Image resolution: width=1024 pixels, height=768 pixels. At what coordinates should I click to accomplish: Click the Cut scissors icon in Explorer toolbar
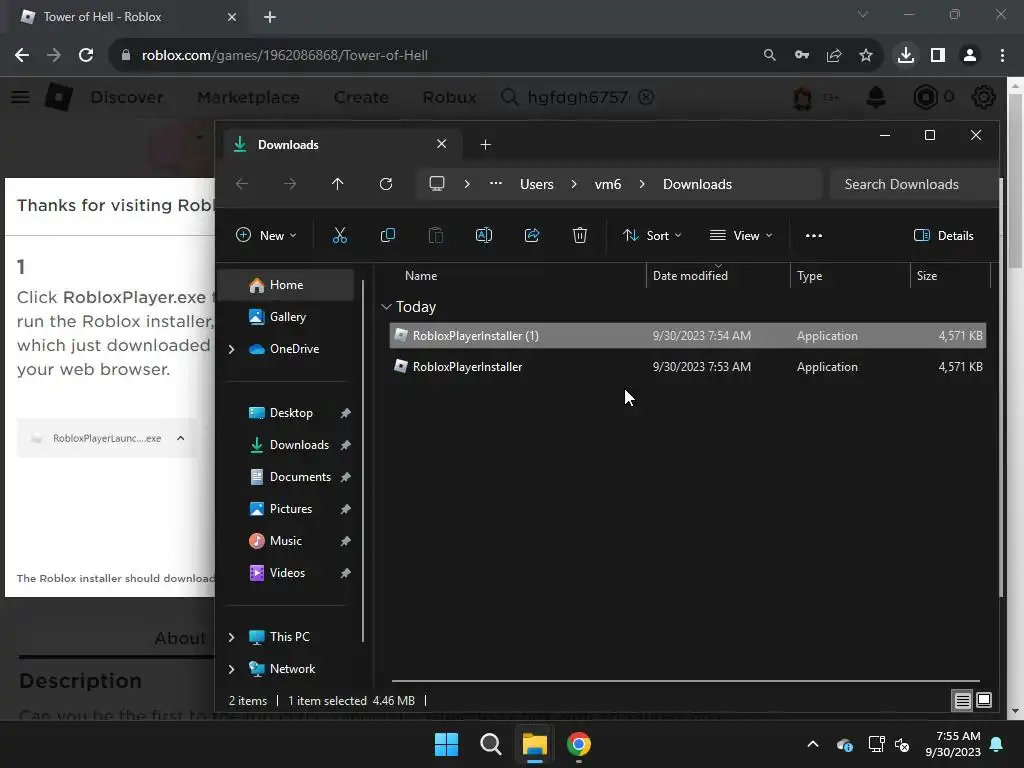tap(340, 236)
